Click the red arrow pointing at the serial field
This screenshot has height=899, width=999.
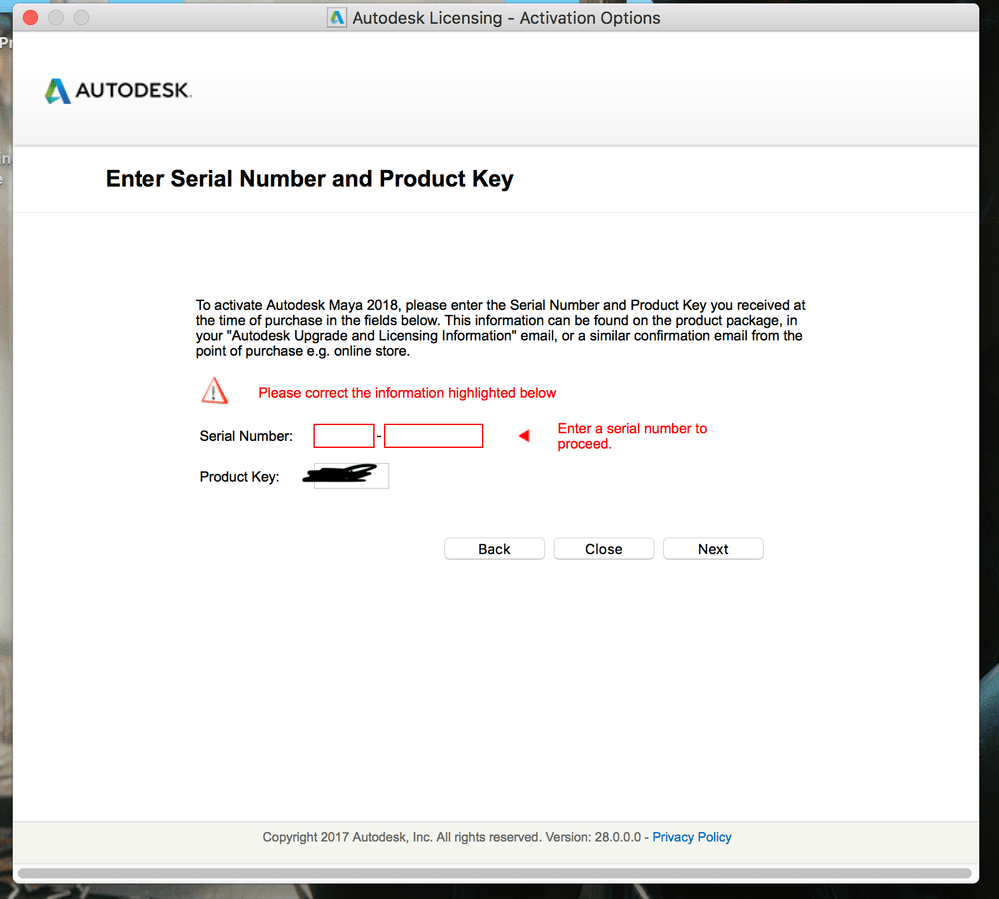pyautogui.click(x=524, y=436)
